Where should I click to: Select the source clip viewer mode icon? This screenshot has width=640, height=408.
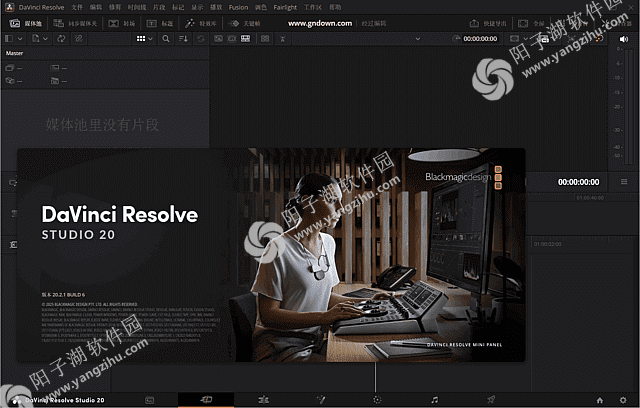tap(218, 39)
